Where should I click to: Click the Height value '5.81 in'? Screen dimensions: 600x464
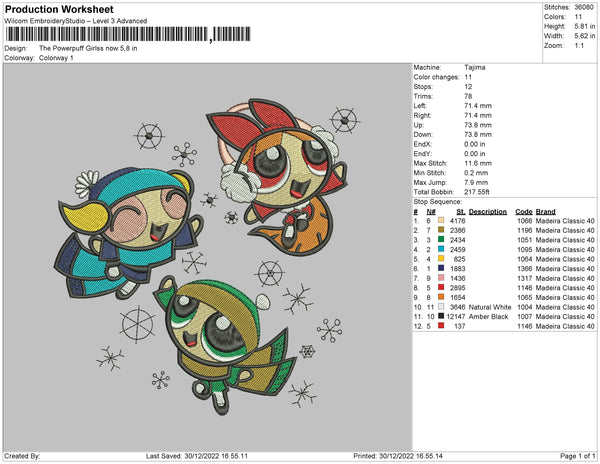(584, 26)
